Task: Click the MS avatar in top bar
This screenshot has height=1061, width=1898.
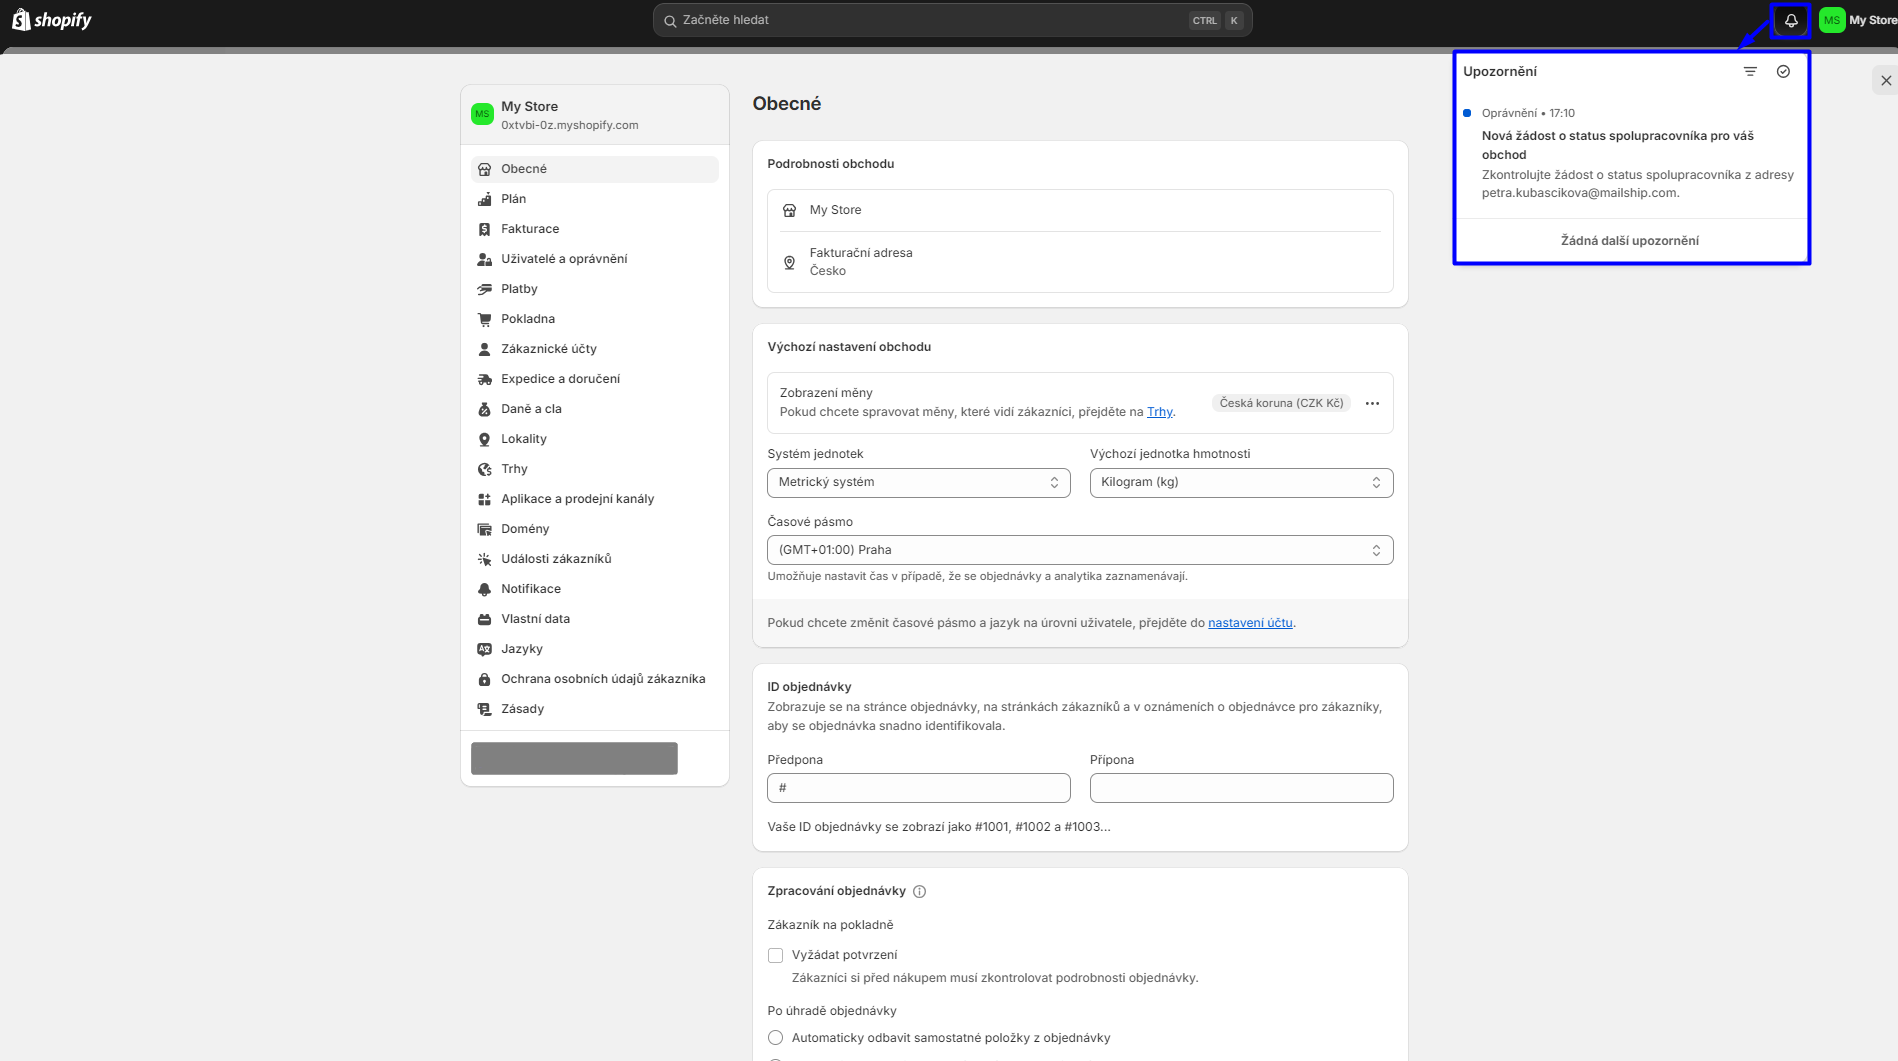Action: [x=1832, y=20]
